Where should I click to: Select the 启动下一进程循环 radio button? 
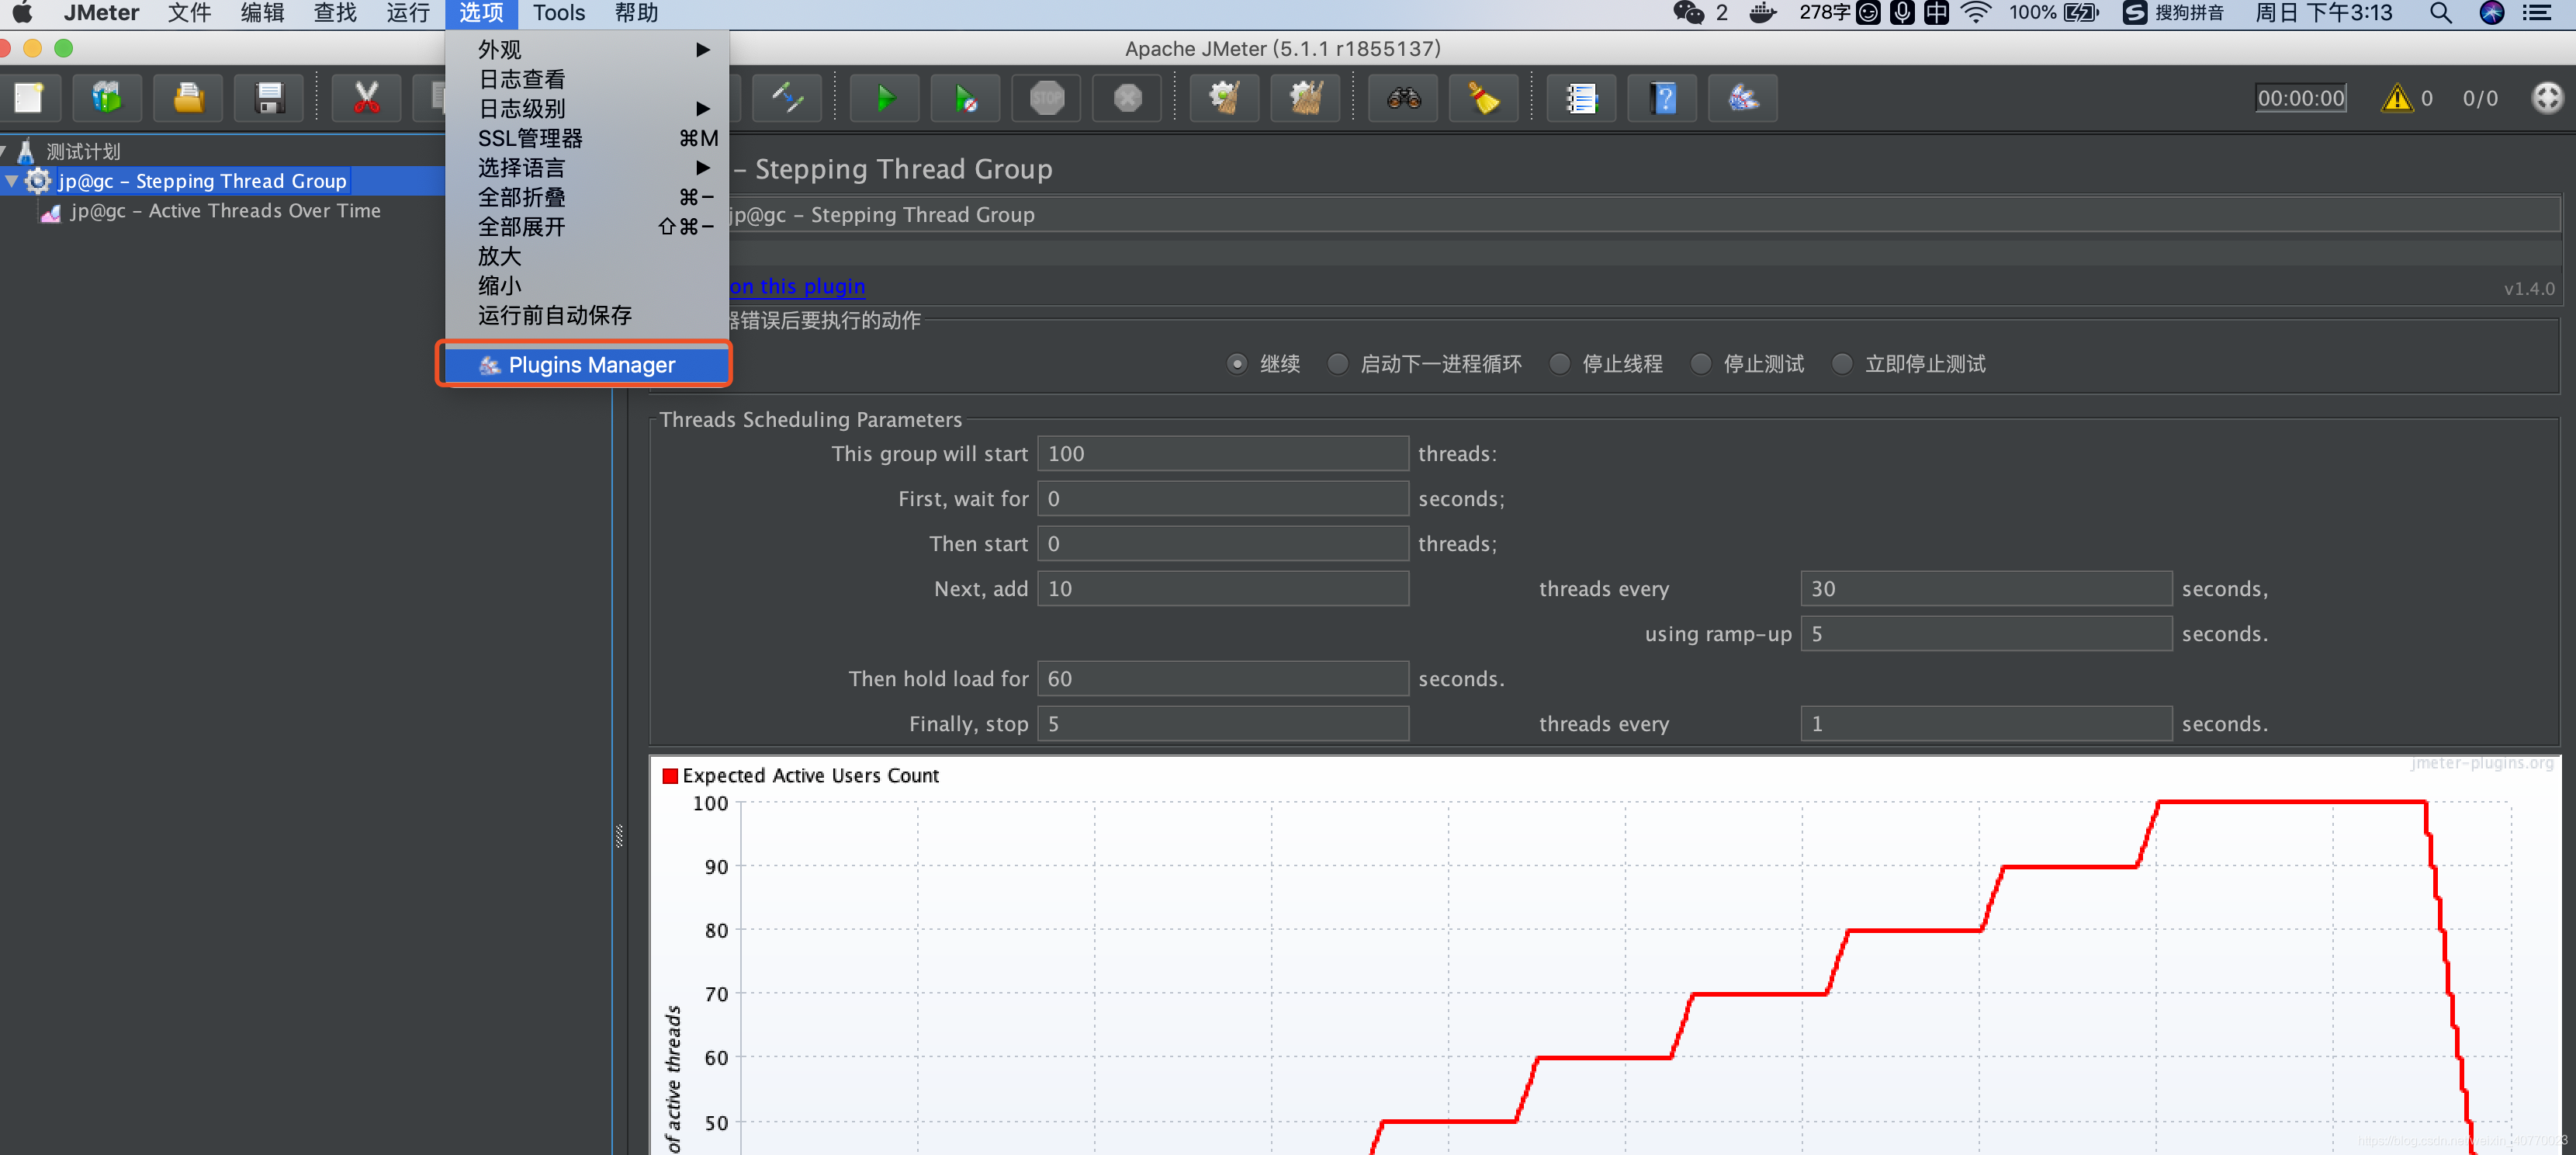(1337, 364)
